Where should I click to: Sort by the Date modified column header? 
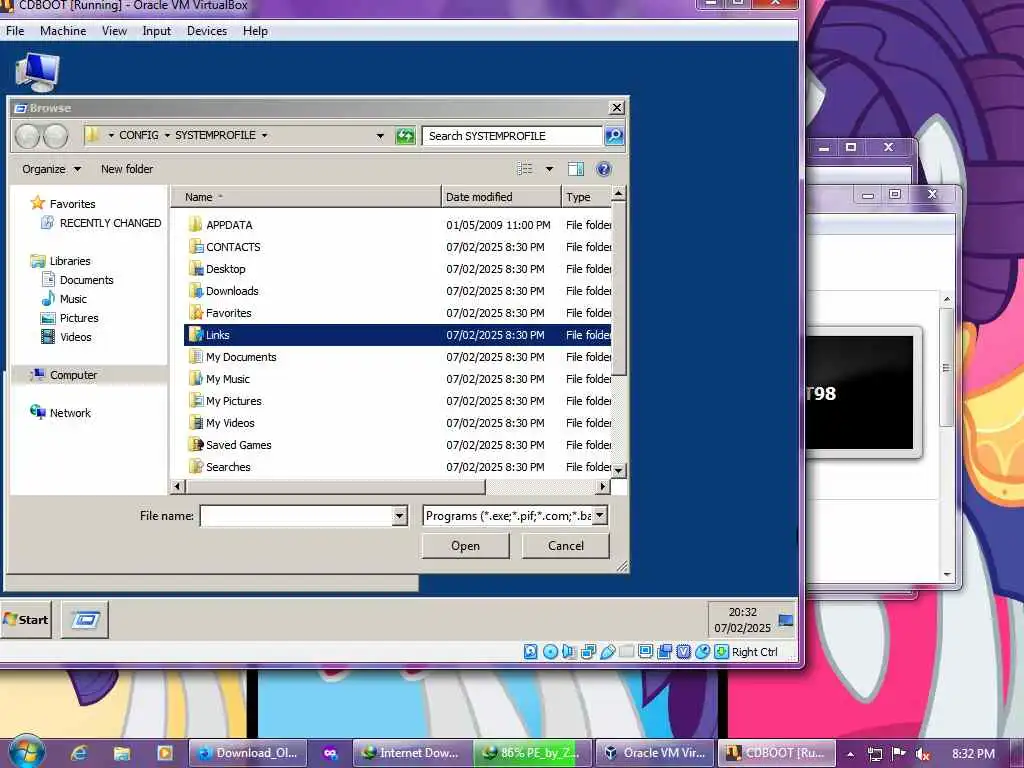click(501, 197)
